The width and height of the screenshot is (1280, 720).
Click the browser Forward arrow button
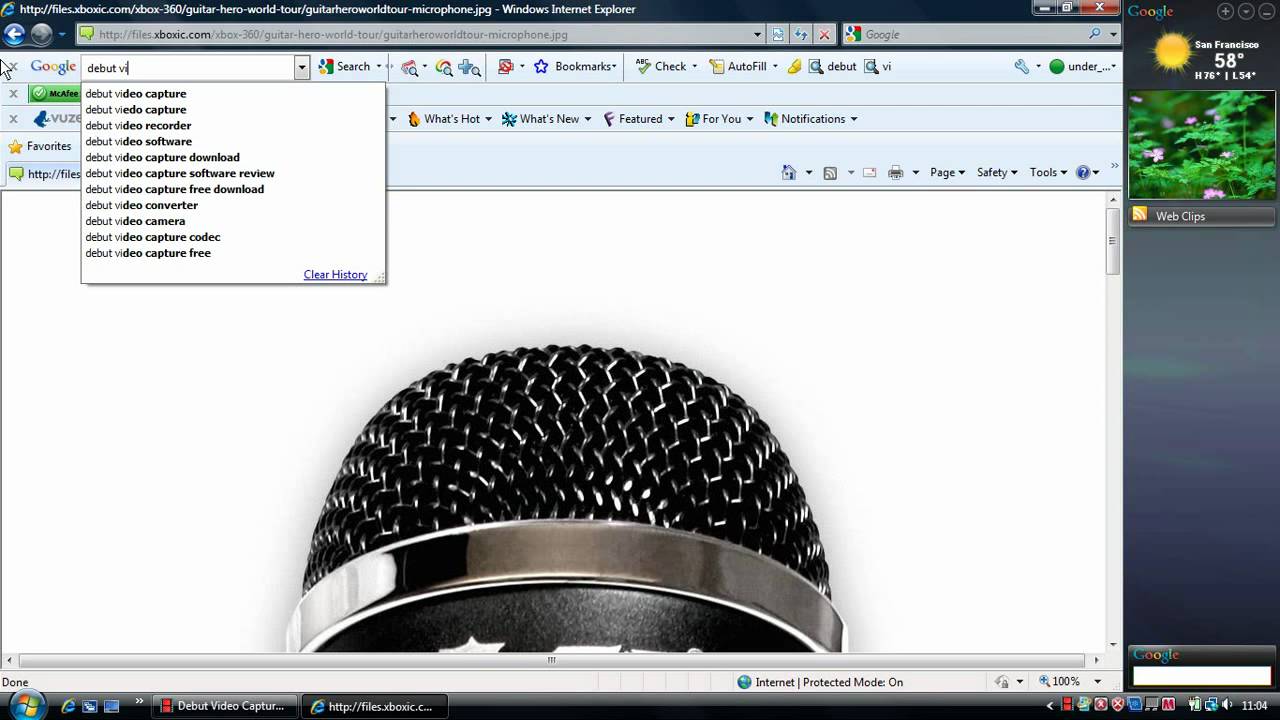point(41,34)
